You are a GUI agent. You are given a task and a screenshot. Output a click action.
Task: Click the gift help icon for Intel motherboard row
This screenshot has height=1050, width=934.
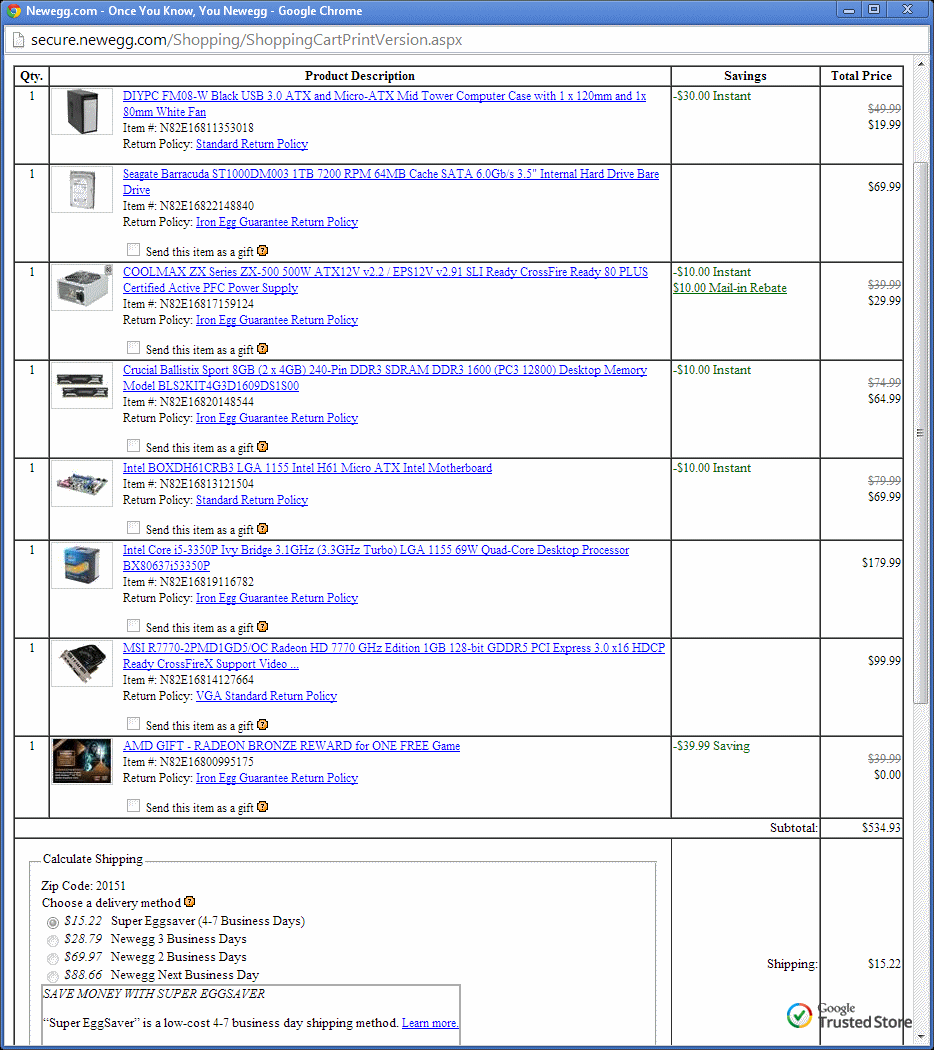(262, 528)
